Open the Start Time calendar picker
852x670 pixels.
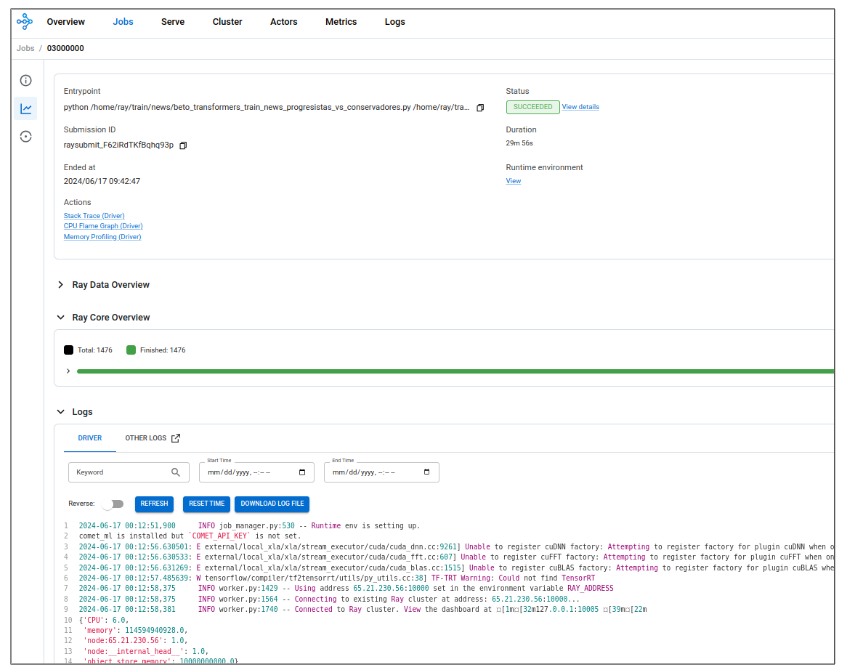[x=302, y=472]
